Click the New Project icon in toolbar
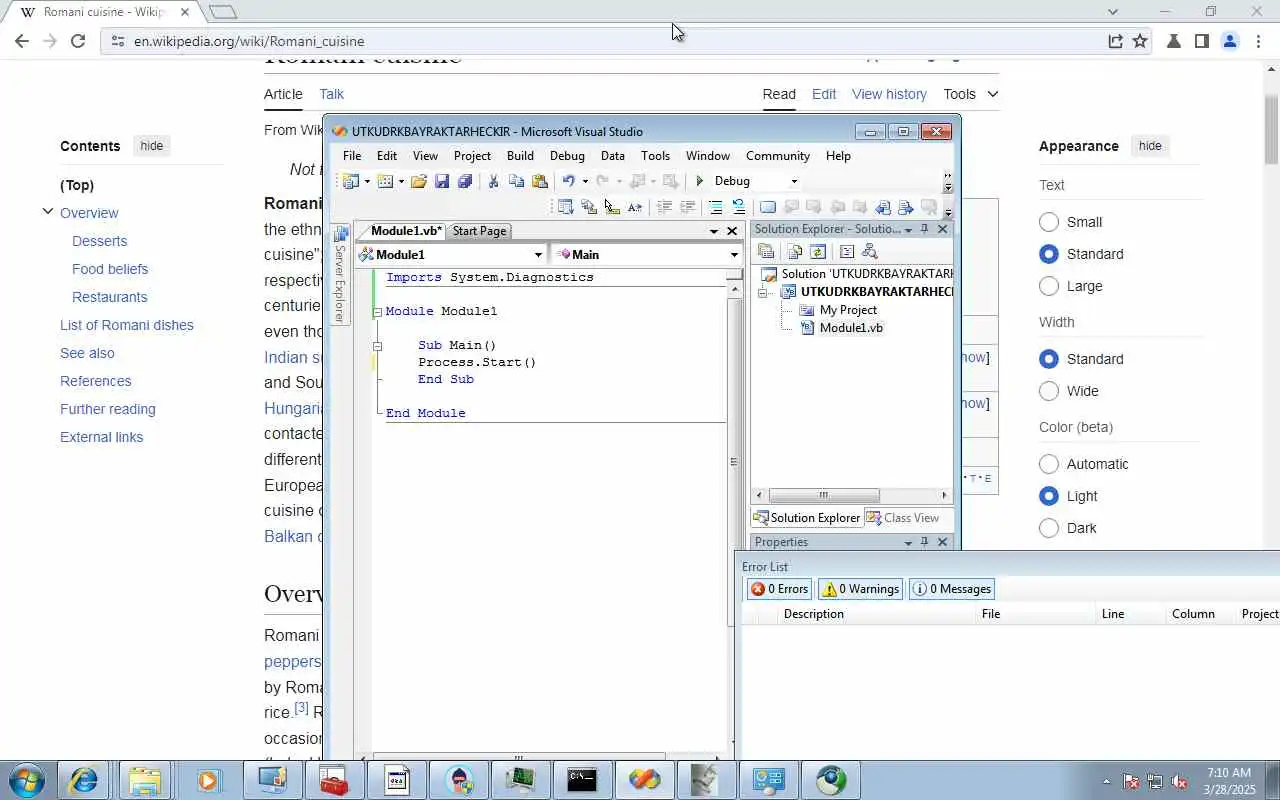Image resolution: width=1280 pixels, height=800 pixels. (x=350, y=181)
